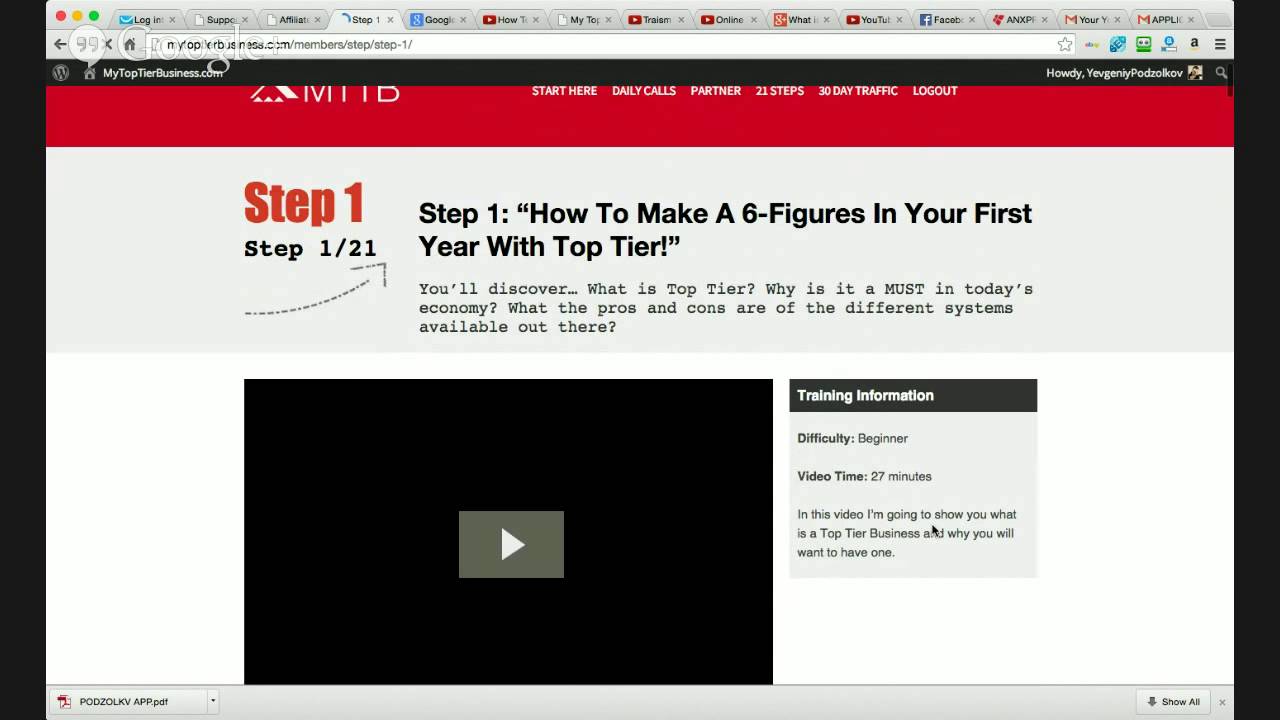
Task: Play the Step 1 training video
Action: pyautogui.click(x=511, y=544)
